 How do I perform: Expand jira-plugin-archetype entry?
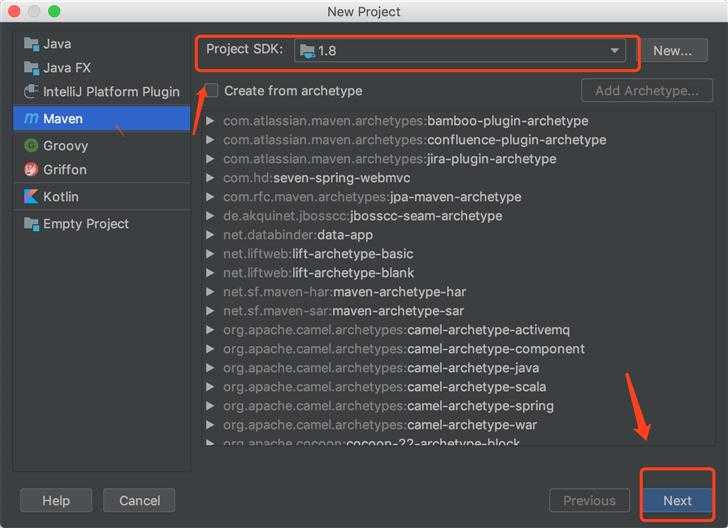[x=210, y=159]
